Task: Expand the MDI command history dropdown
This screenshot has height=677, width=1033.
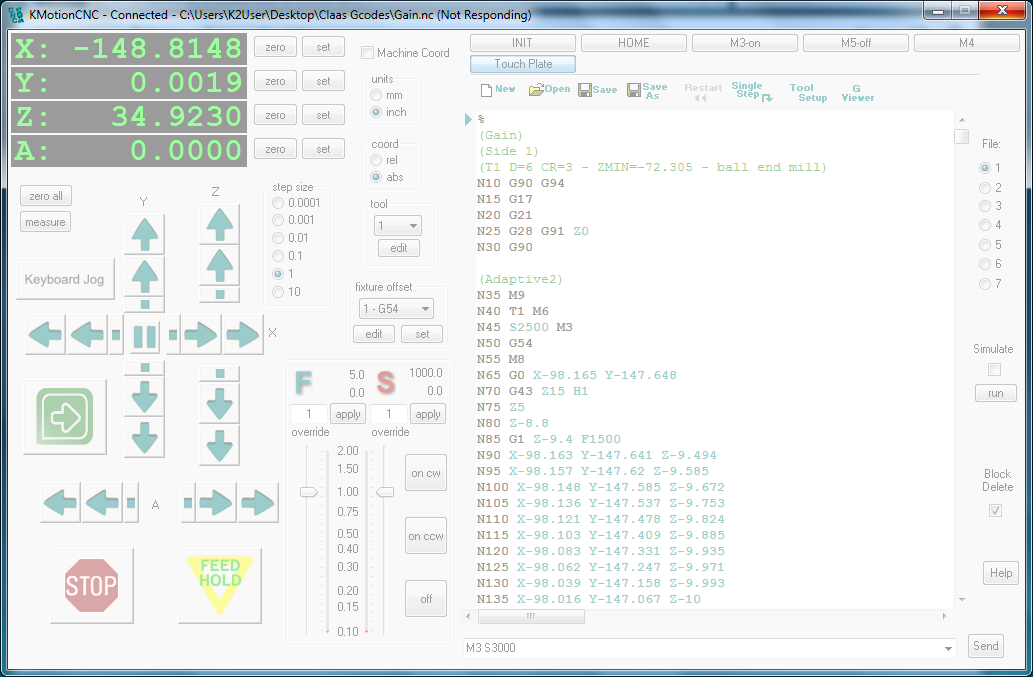Action: 948,648
